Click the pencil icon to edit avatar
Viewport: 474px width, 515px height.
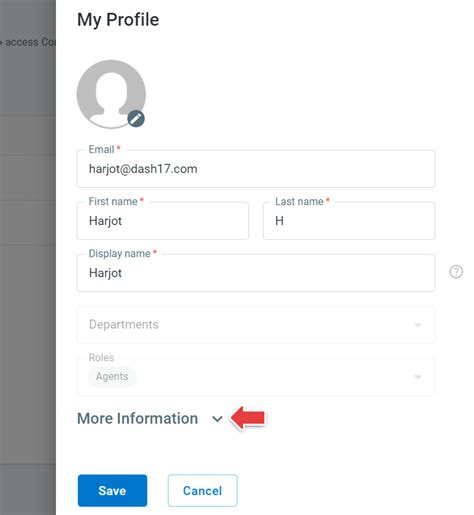136,118
